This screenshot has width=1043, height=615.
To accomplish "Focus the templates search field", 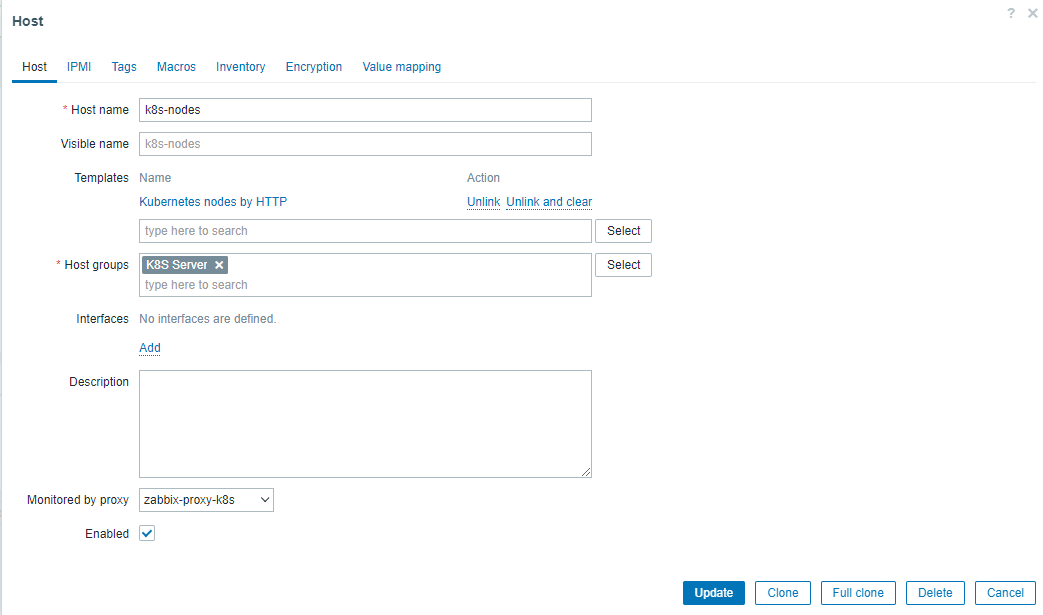I will (365, 231).
